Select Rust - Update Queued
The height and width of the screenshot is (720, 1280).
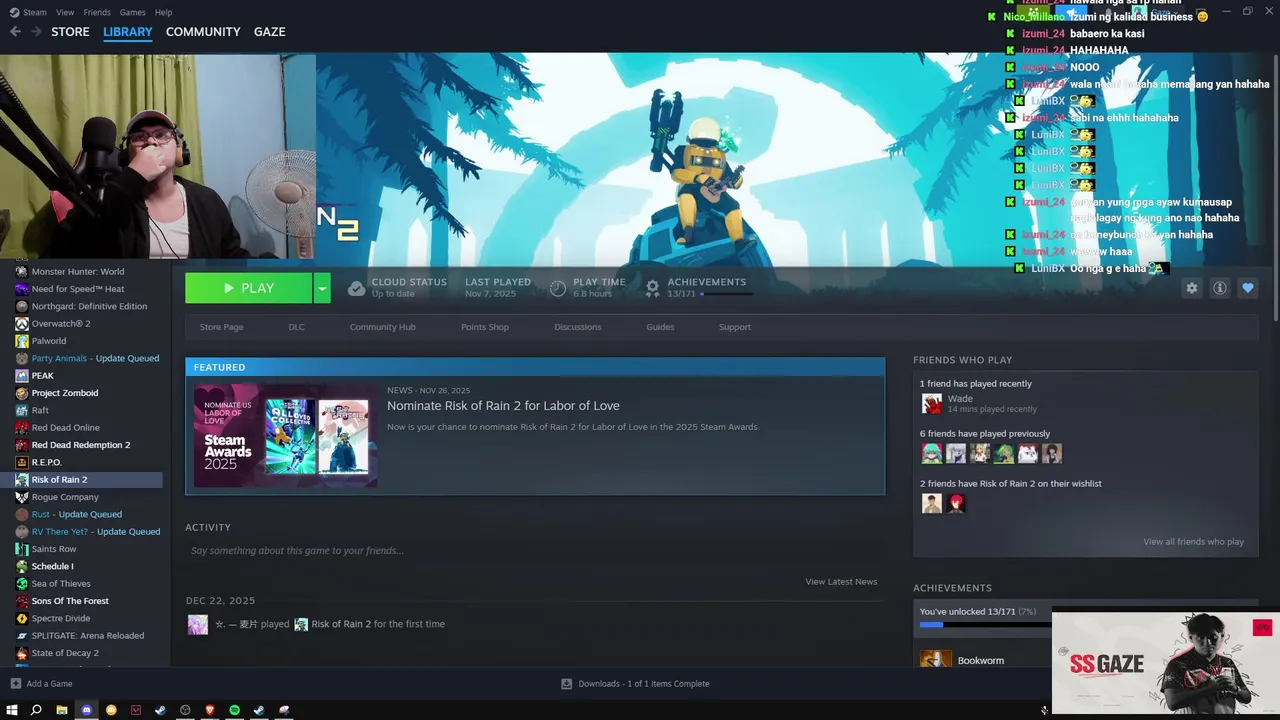[x=77, y=514]
